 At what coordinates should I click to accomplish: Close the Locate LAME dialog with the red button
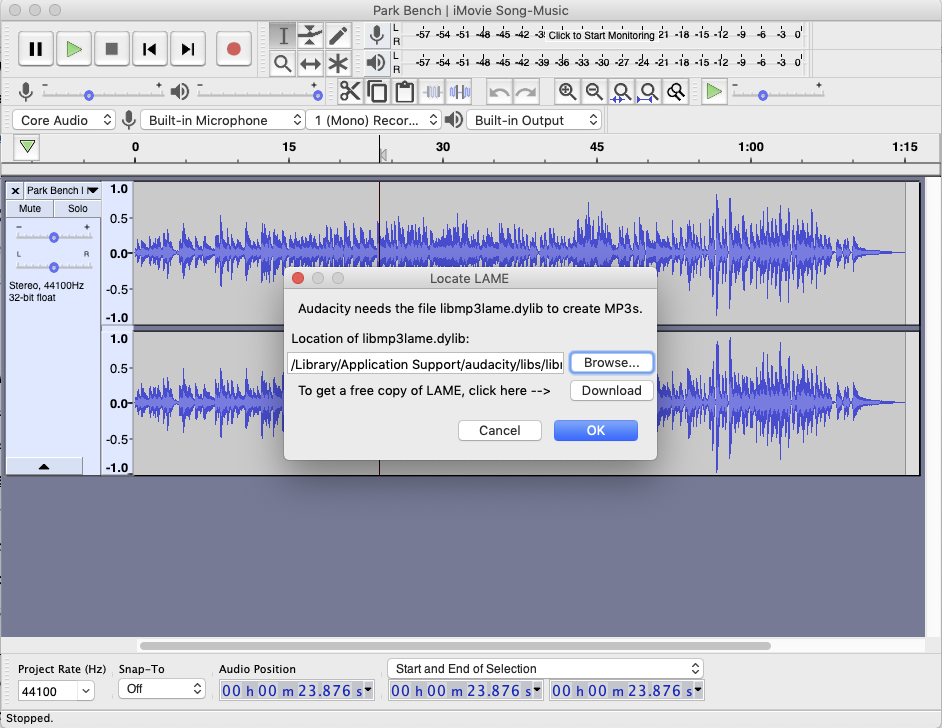point(297,278)
